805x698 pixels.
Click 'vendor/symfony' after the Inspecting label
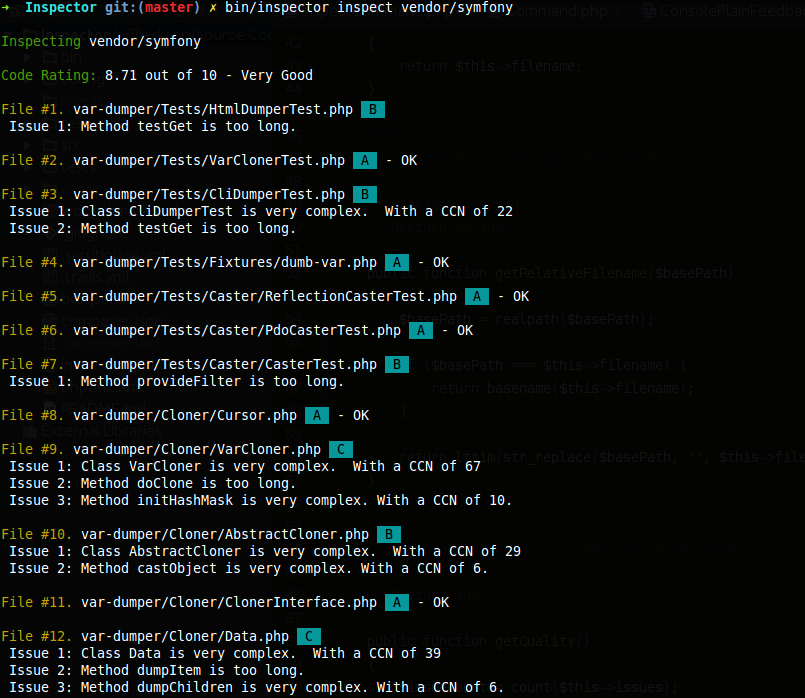click(145, 42)
